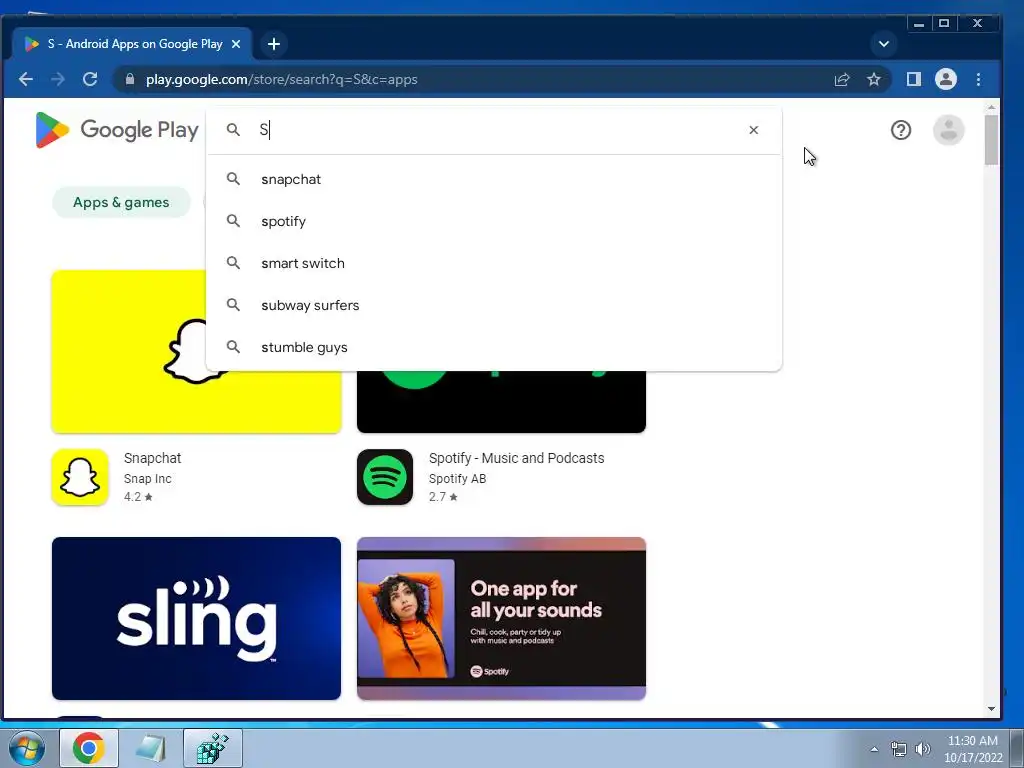Close the Google Play browser tab
1024x768 pixels.
(236, 44)
